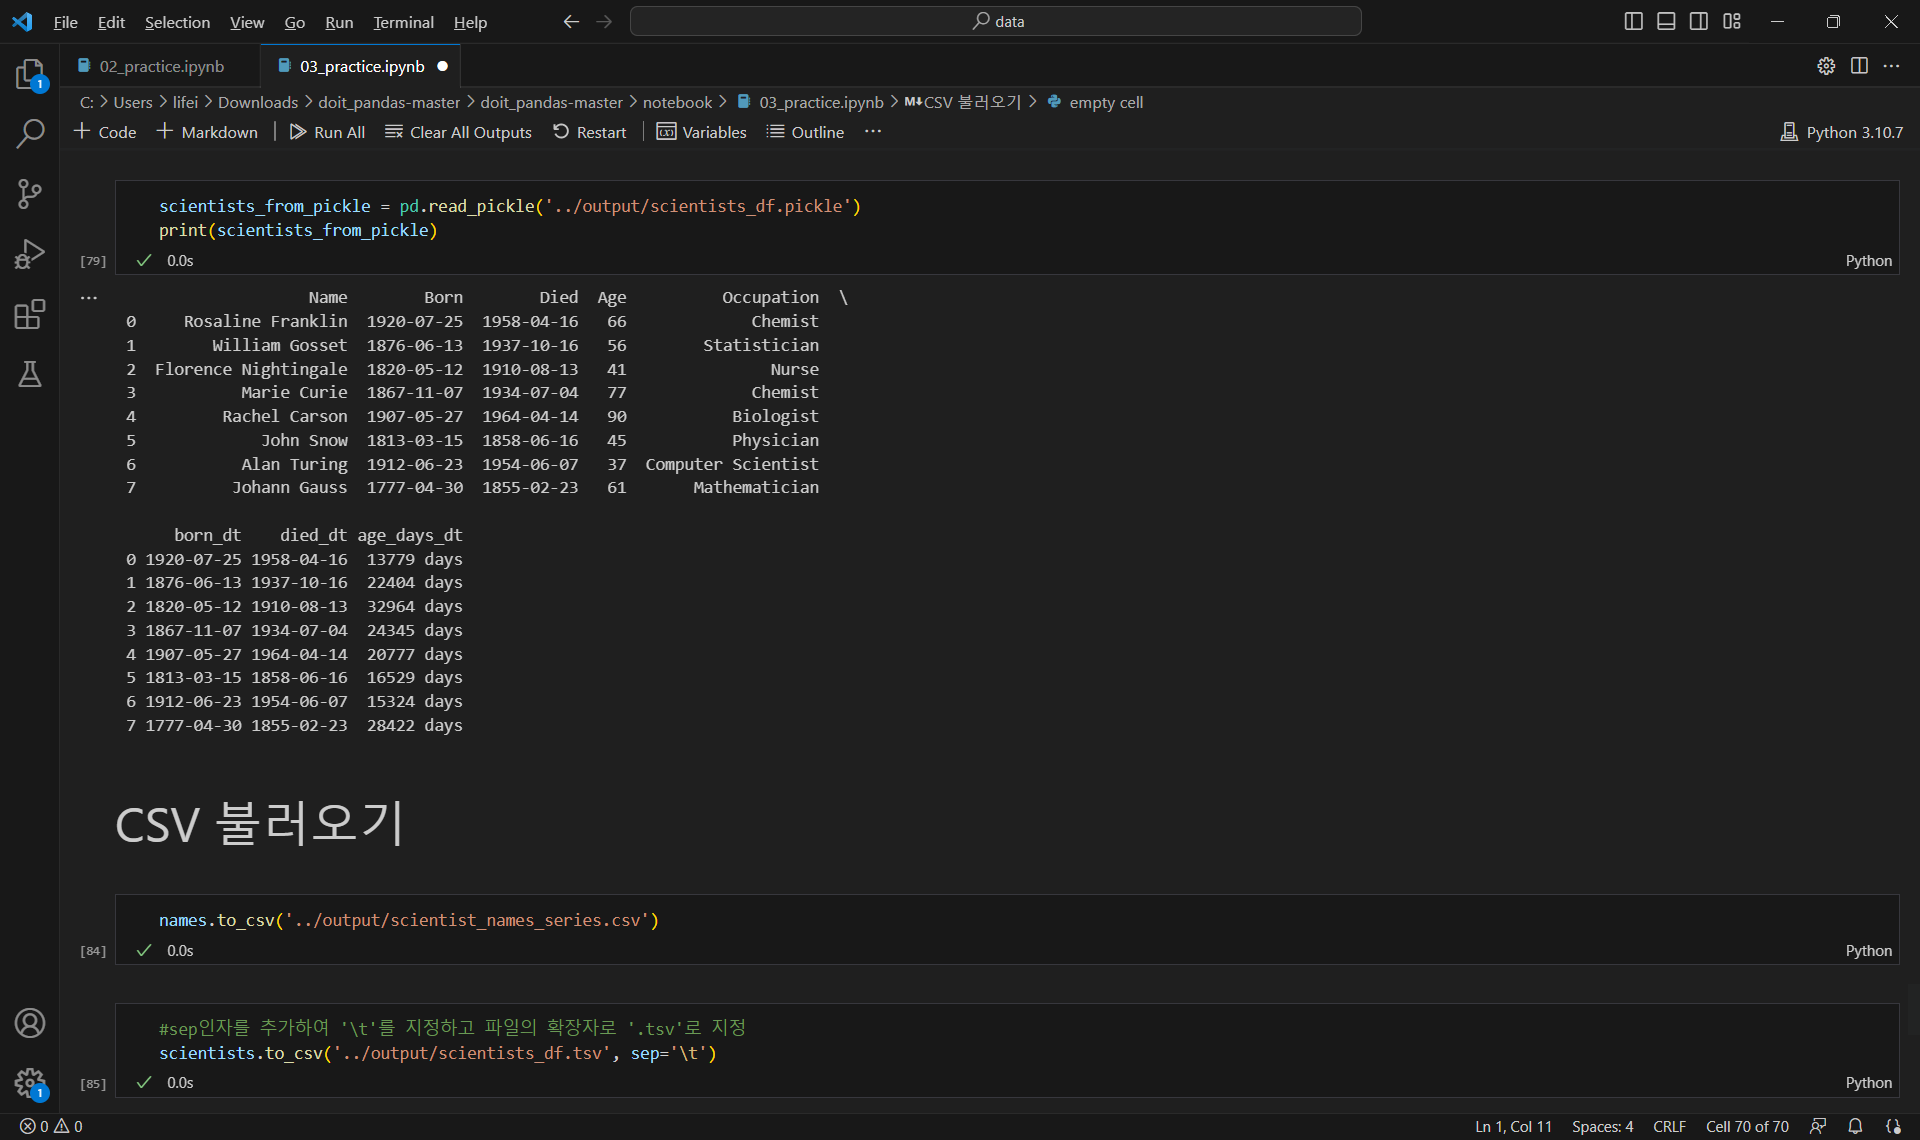Screen dimensions: 1920x1140
Task: Expand the cell output ellipsis menu
Action: [x=89, y=297]
